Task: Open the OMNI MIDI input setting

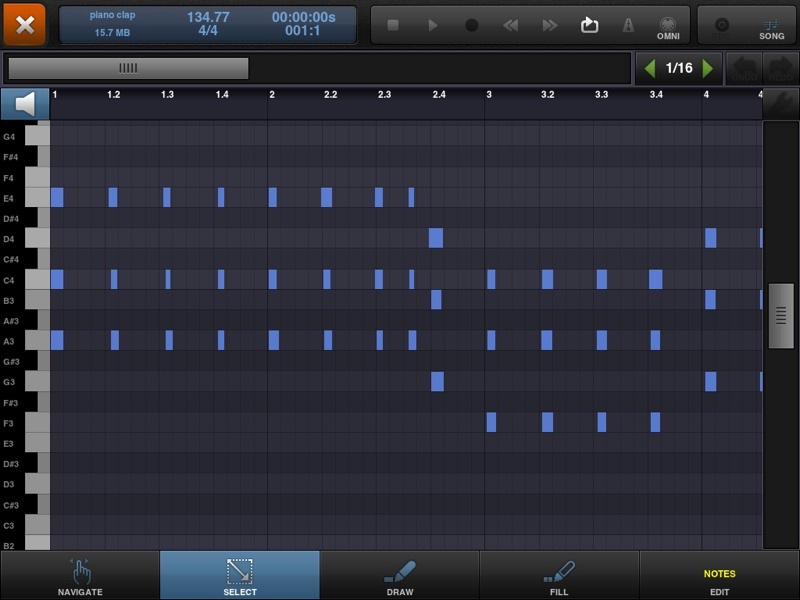Action: [668, 28]
